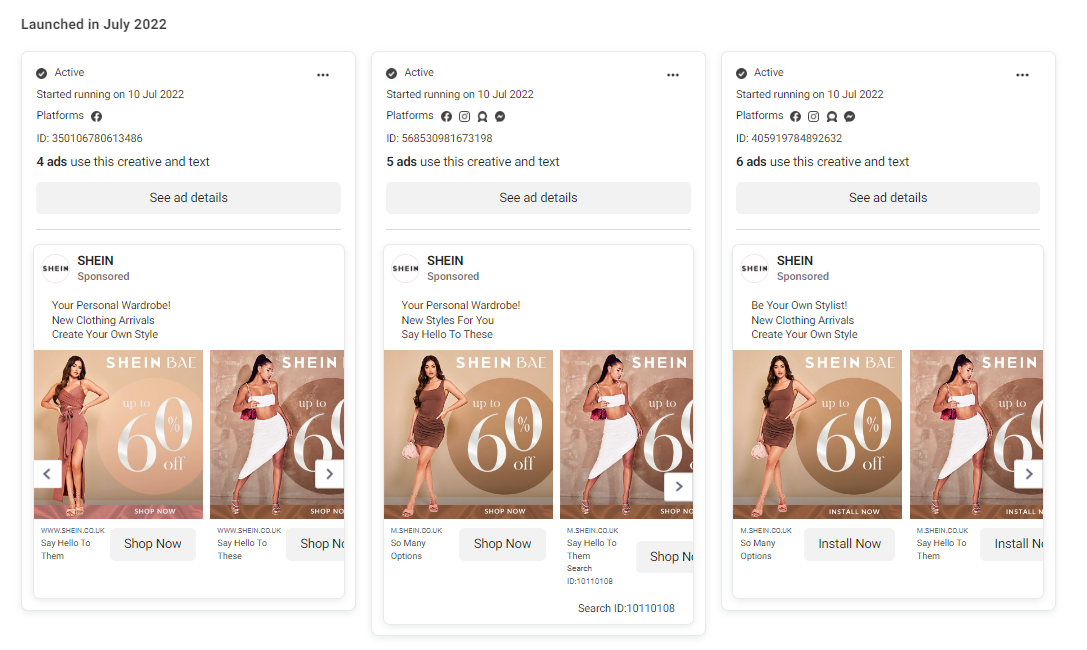This screenshot has width=1087, height=650.
Task: Select '6 ads use this creative and text'
Action: click(822, 161)
